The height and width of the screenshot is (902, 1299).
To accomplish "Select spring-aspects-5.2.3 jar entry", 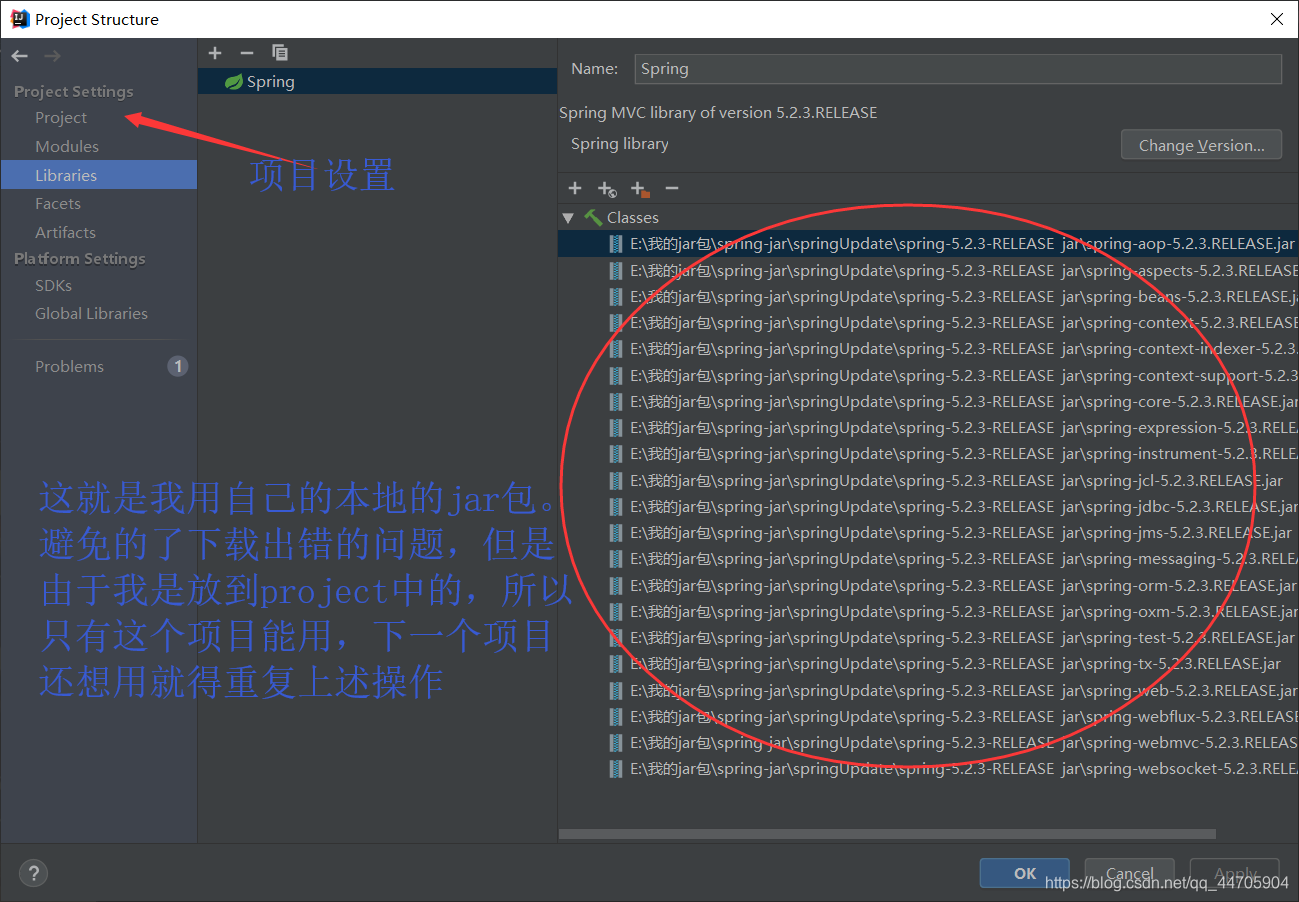I will coord(928,270).
